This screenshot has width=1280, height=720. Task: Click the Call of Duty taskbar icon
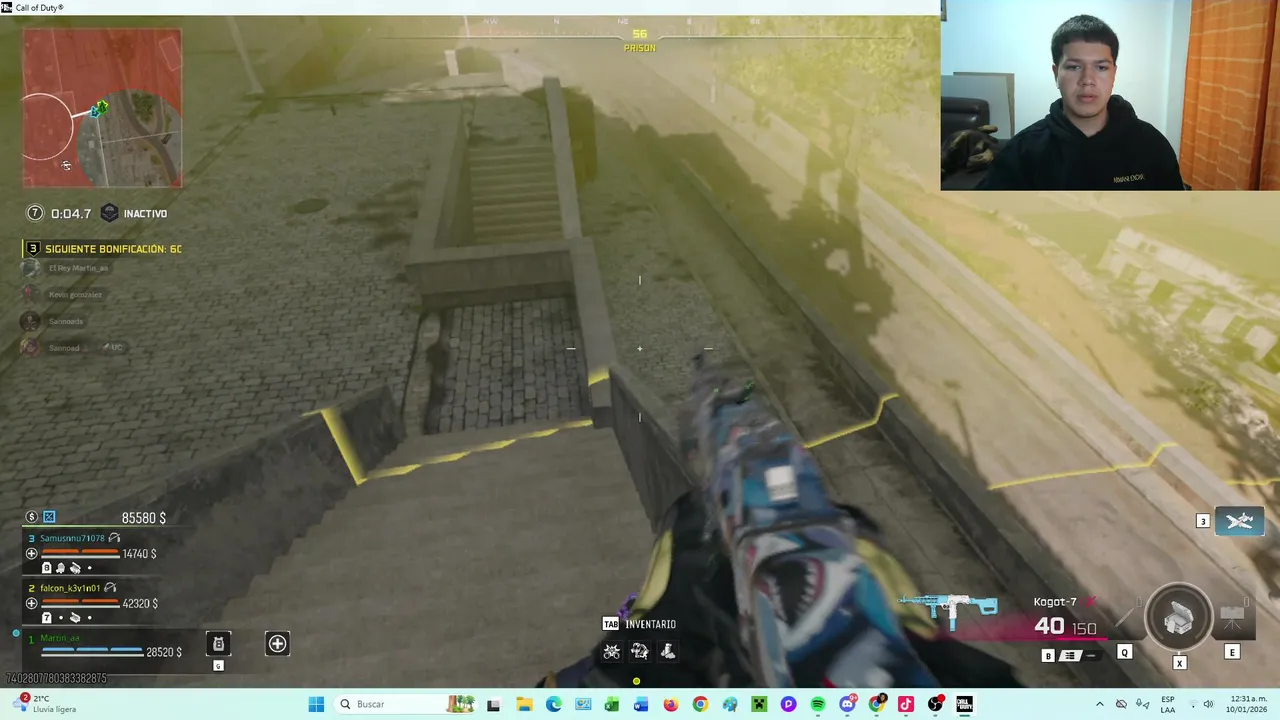pyautogui.click(x=965, y=704)
